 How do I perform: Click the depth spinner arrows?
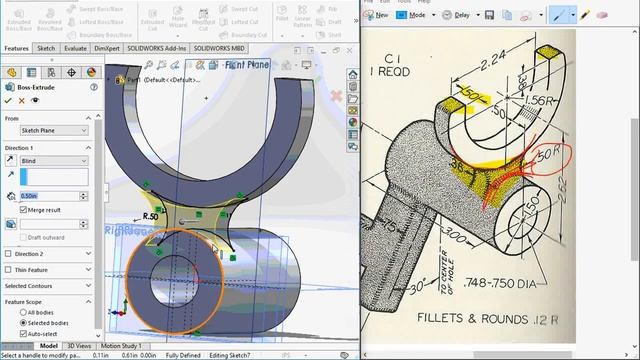click(x=84, y=196)
